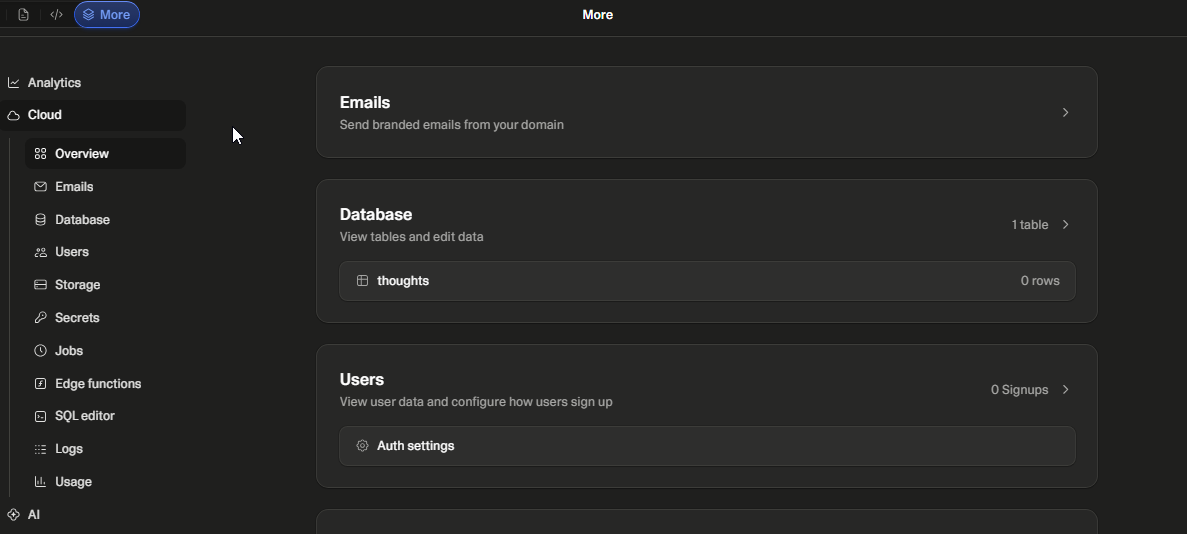Image resolution: width=1187 pixels, height=534 pixels.
Task: Click the gear icon beside Auth settings
Action: coord(363,446)
